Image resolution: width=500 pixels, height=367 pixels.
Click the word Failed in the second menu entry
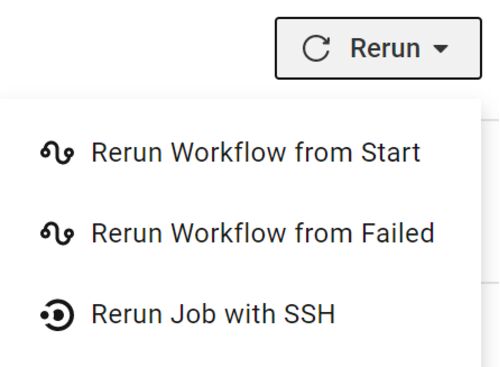398,233
